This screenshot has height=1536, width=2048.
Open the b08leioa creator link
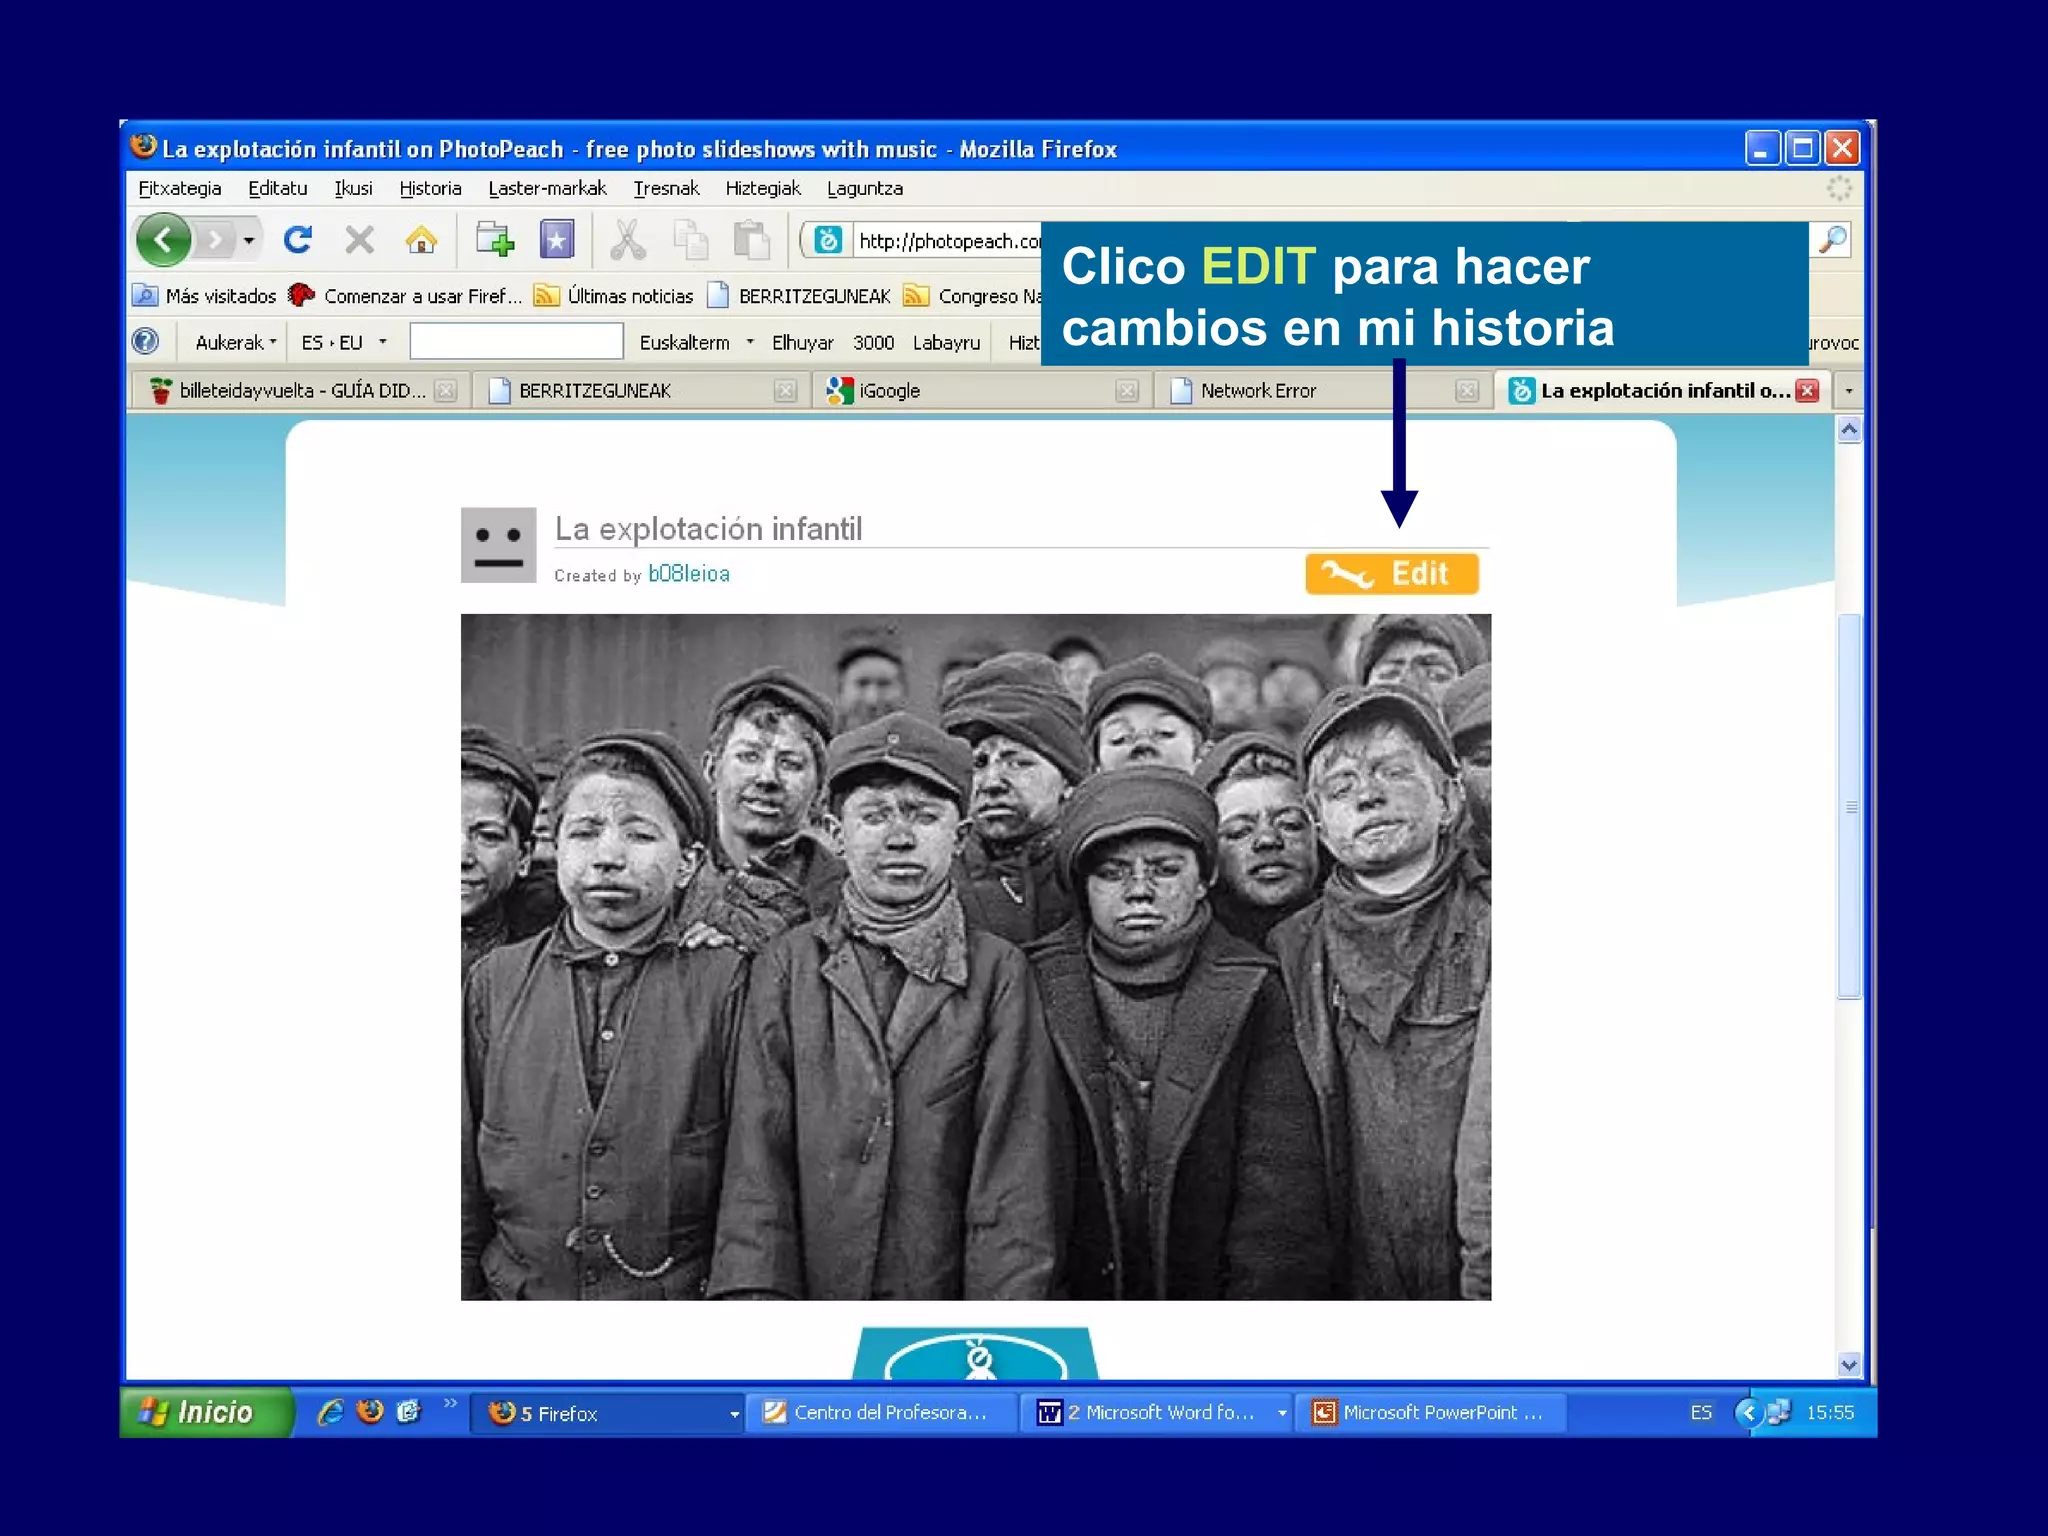689,574
